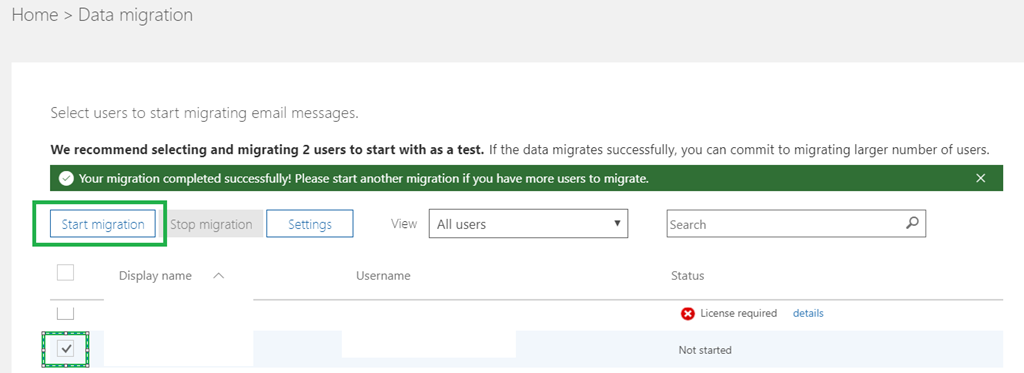
Task: Go to Home in the breadcrumb
Action: (35, 15)
